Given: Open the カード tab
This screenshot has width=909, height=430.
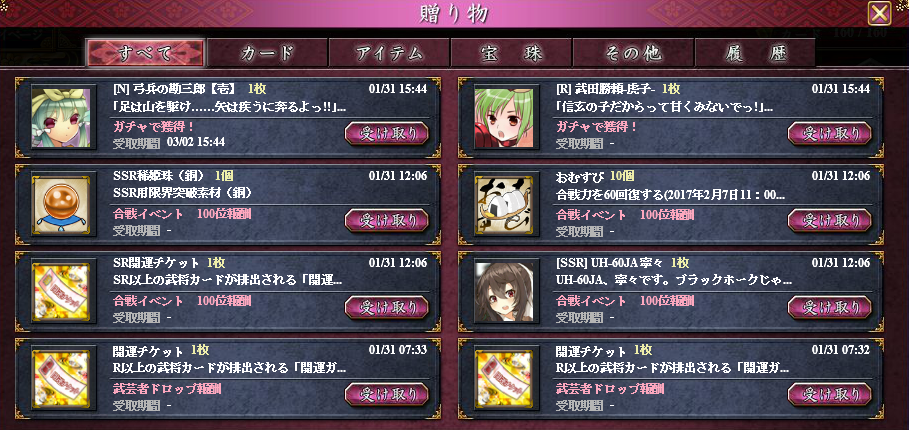Looking at the screenshot, I should coord(267,53).
